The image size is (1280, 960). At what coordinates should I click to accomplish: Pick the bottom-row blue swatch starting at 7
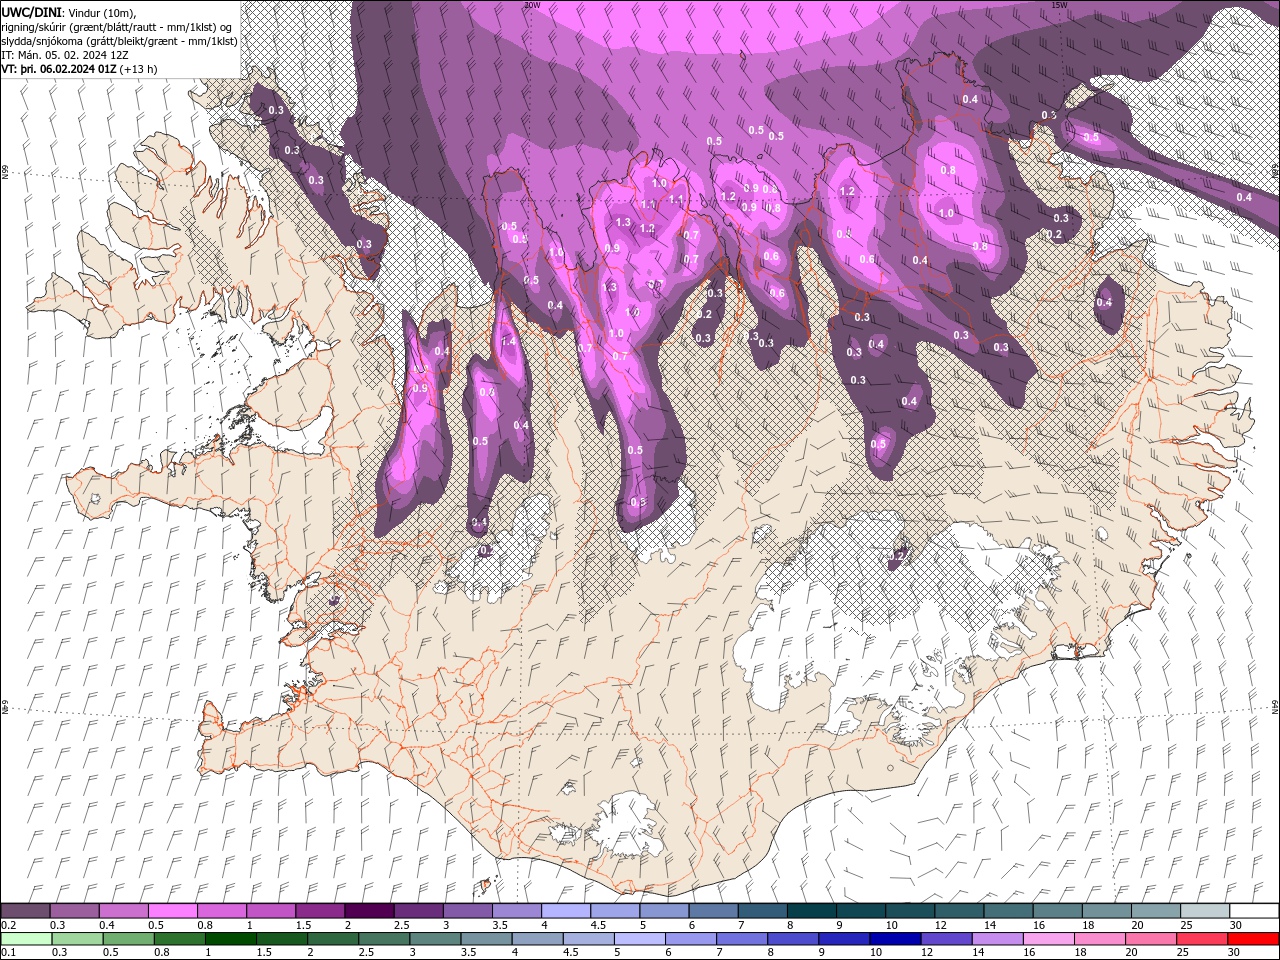[x=742, y=939]
